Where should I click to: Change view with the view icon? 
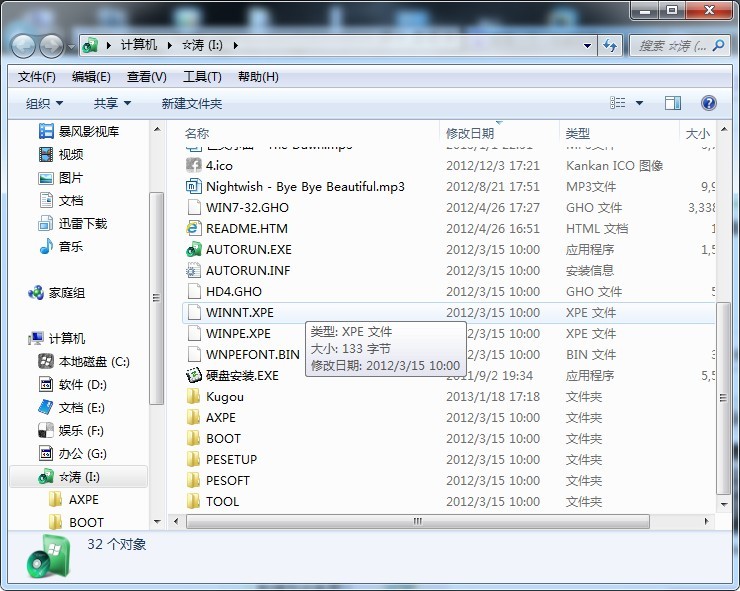[x=617, y=102]
